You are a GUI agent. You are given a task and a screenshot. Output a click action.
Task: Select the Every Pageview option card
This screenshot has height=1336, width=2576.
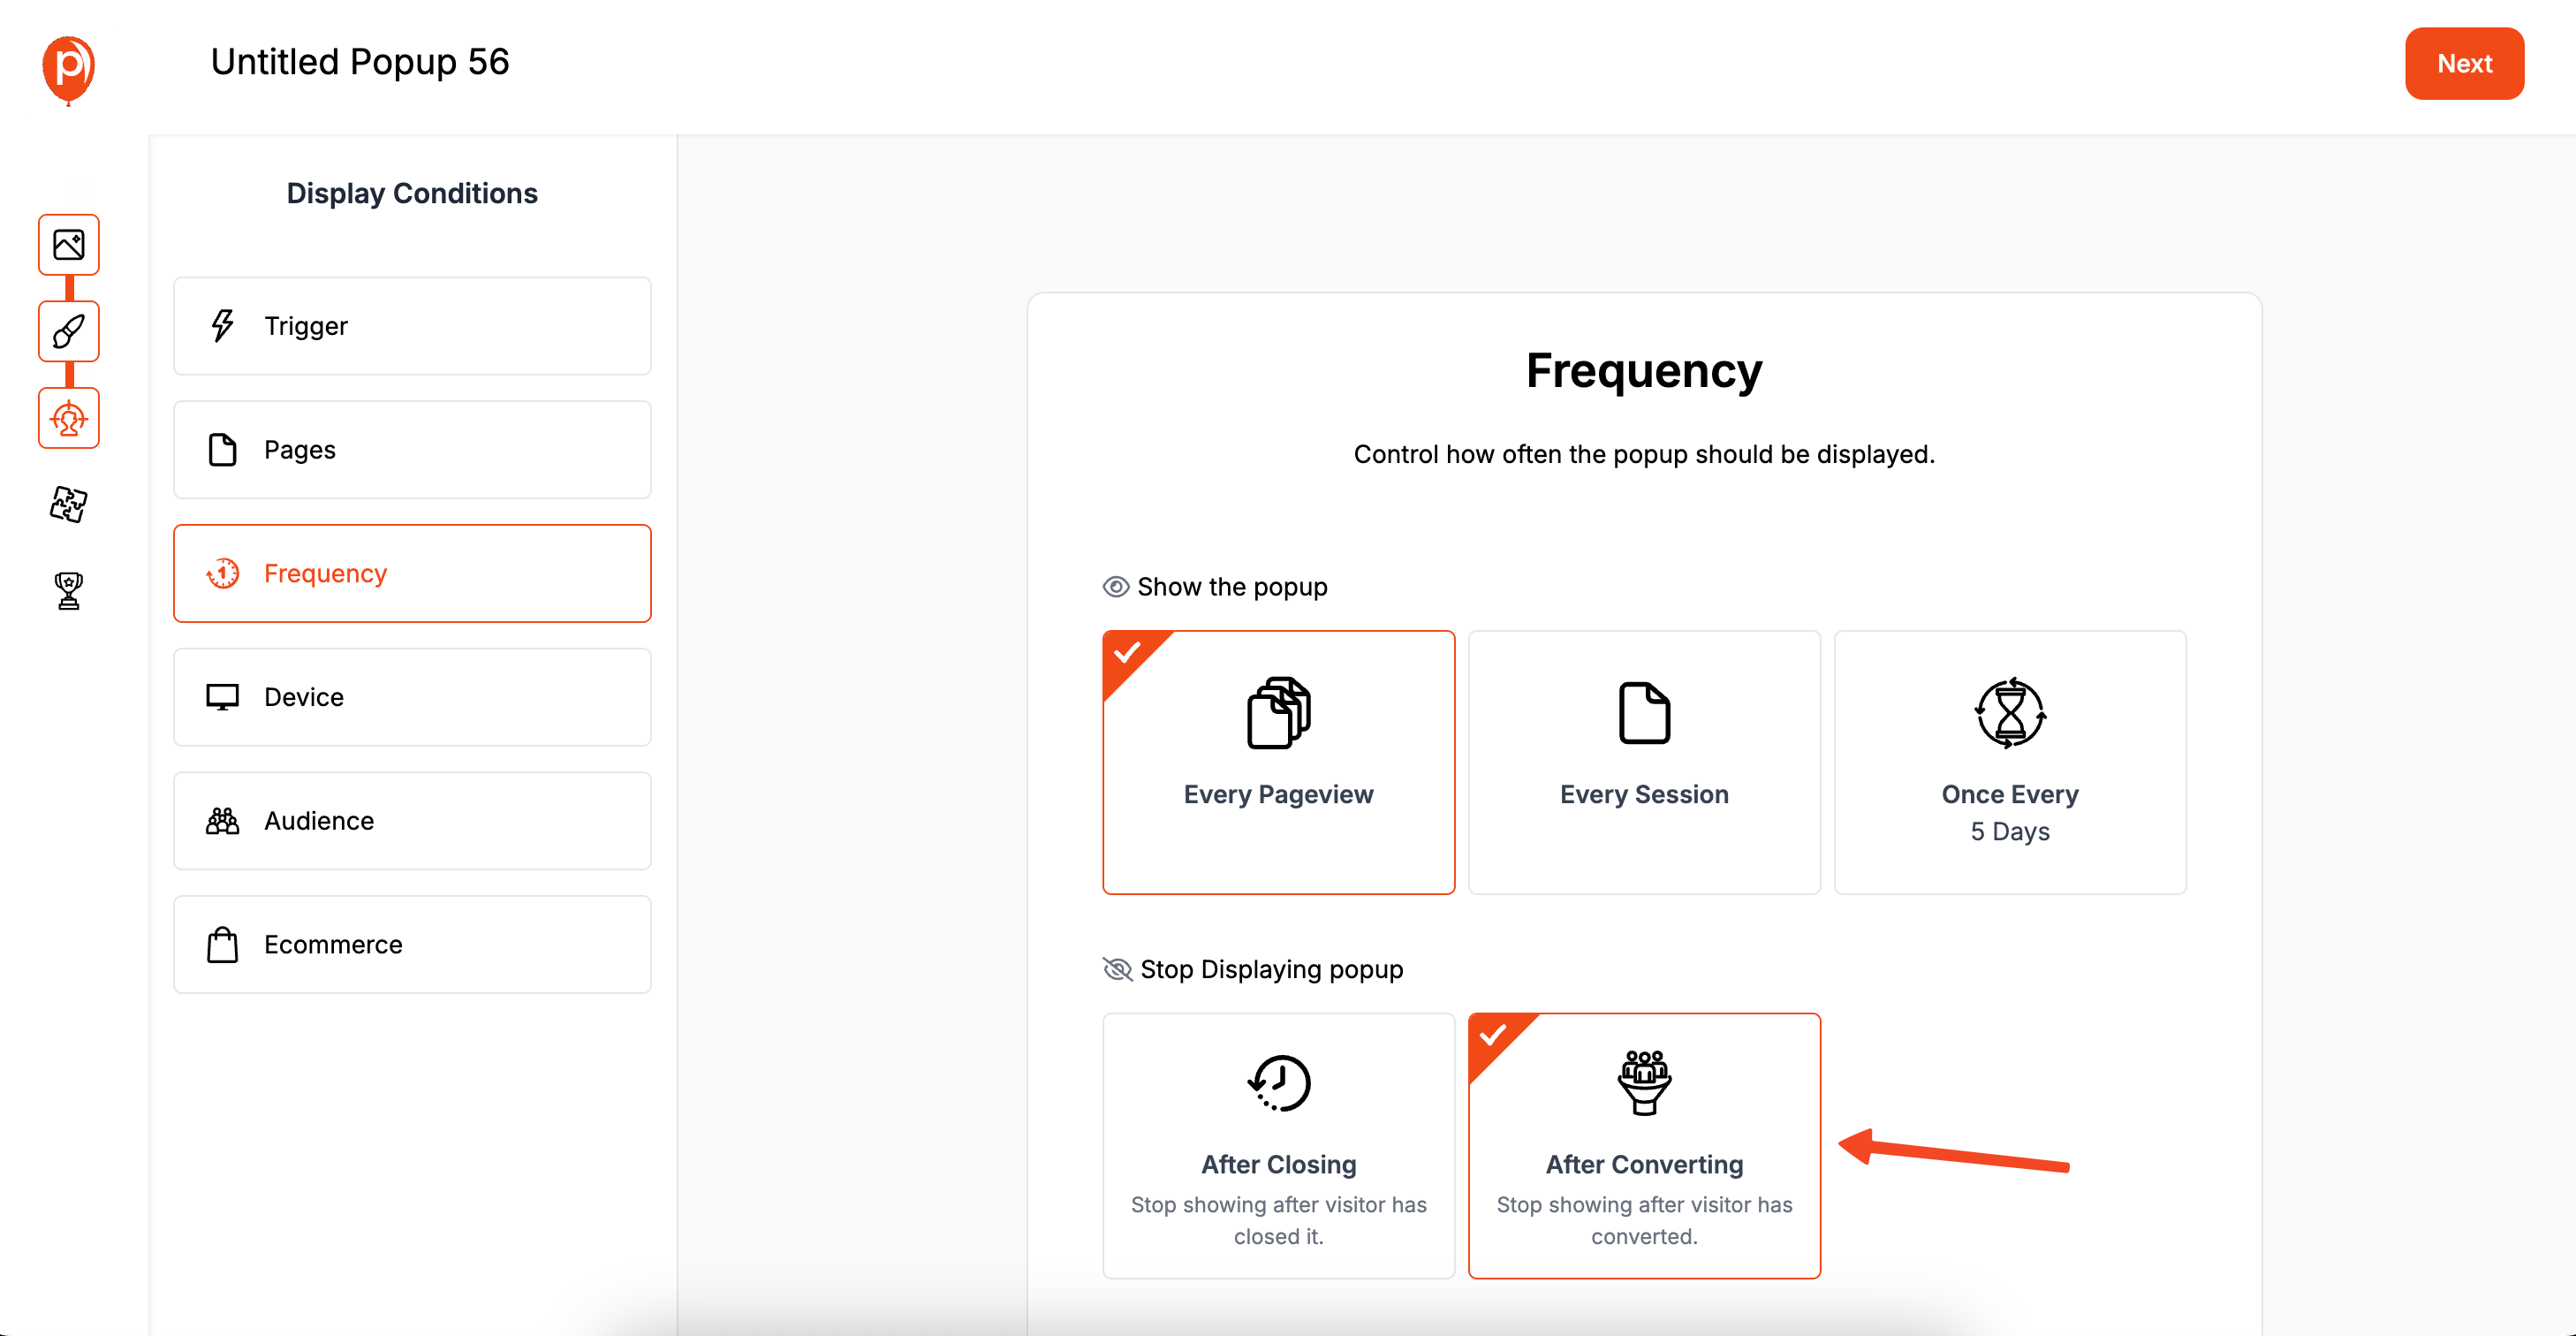pos(1279,762)
